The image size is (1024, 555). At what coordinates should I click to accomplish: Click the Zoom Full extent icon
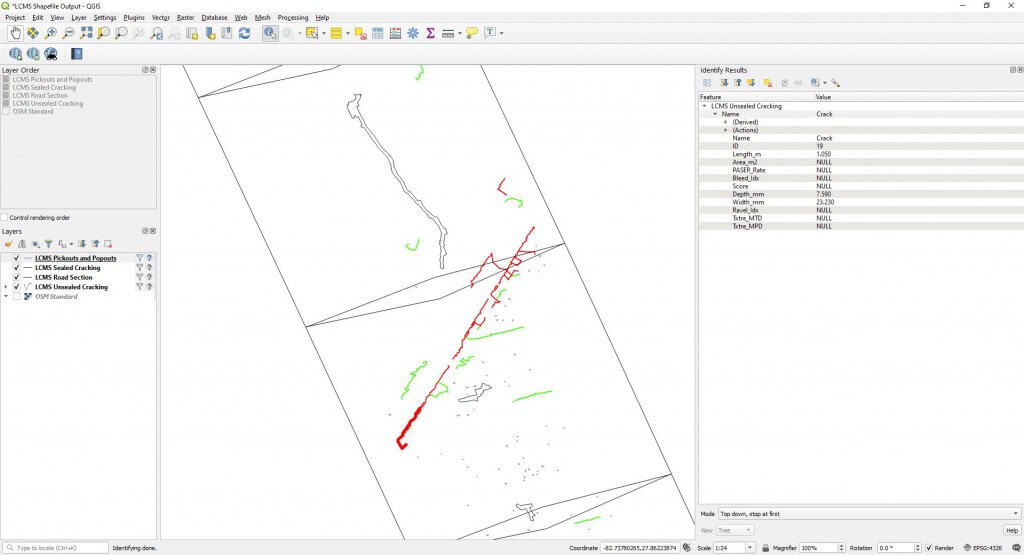coord(86,33)
